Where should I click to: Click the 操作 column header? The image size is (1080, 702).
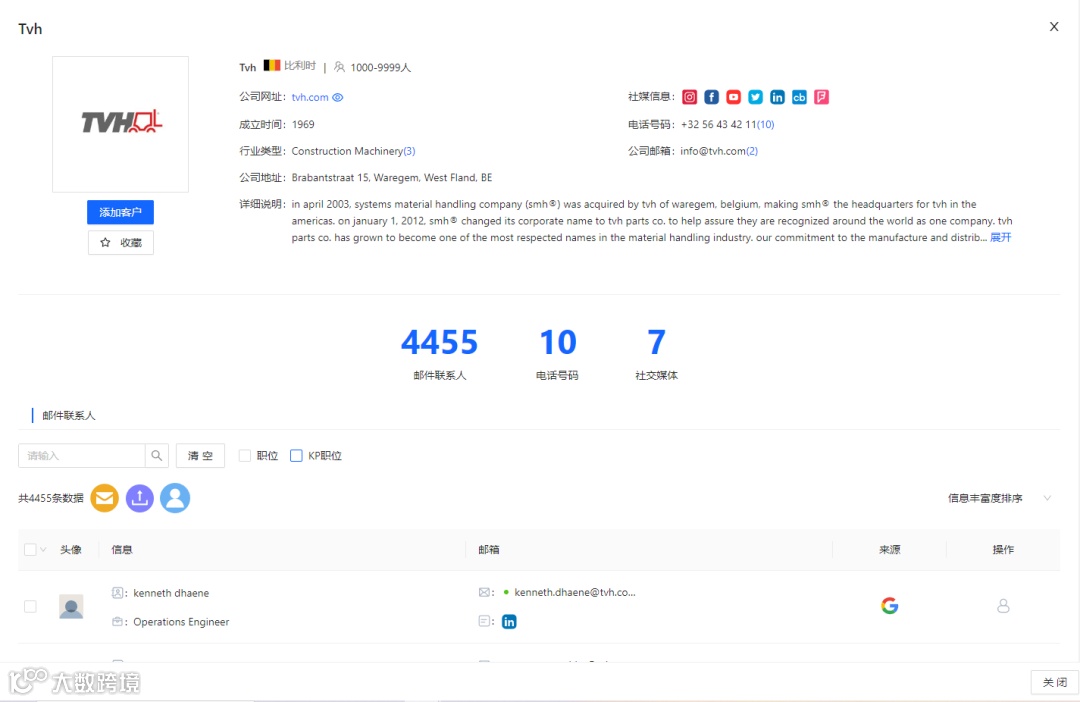click(x=1003, y=549)
